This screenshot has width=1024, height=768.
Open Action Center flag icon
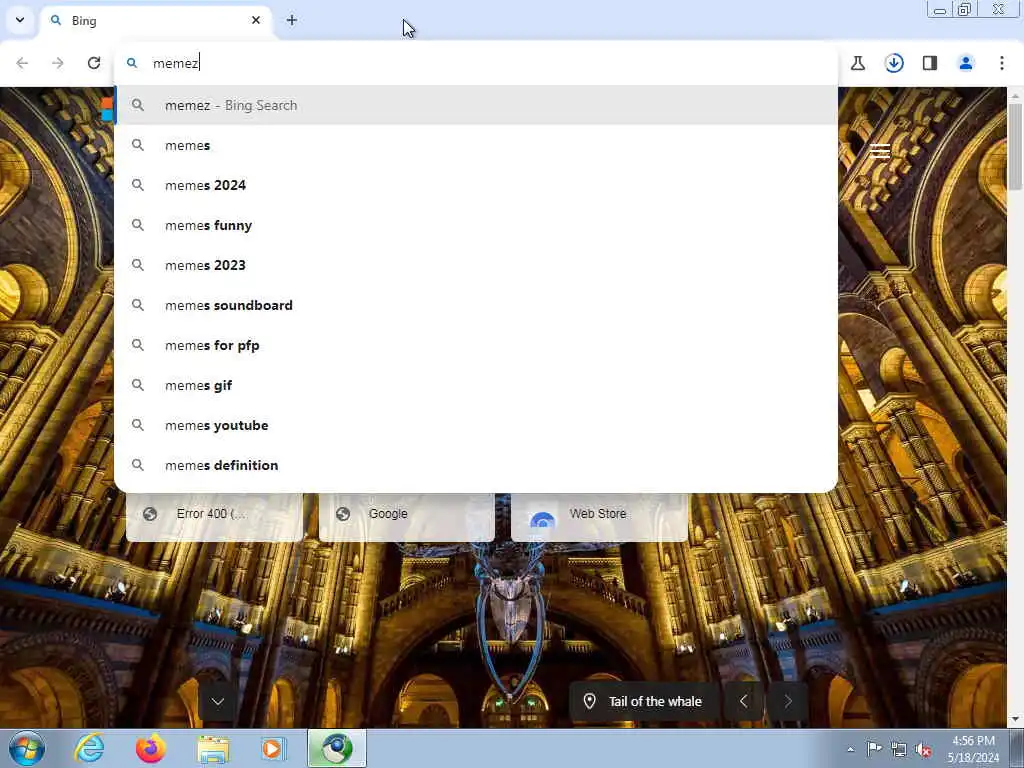(874, 749)
